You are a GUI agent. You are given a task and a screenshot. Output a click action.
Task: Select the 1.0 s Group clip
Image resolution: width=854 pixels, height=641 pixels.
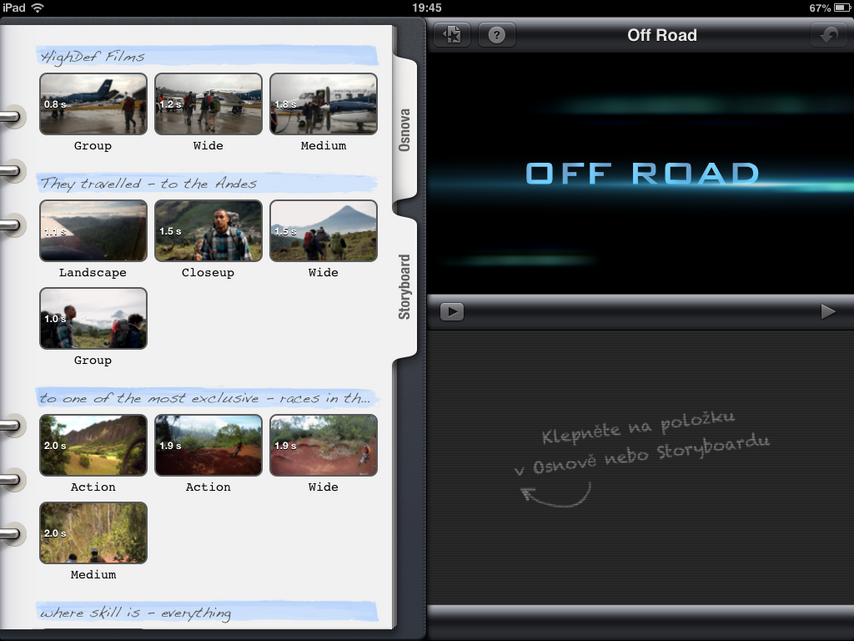point(93,319)
